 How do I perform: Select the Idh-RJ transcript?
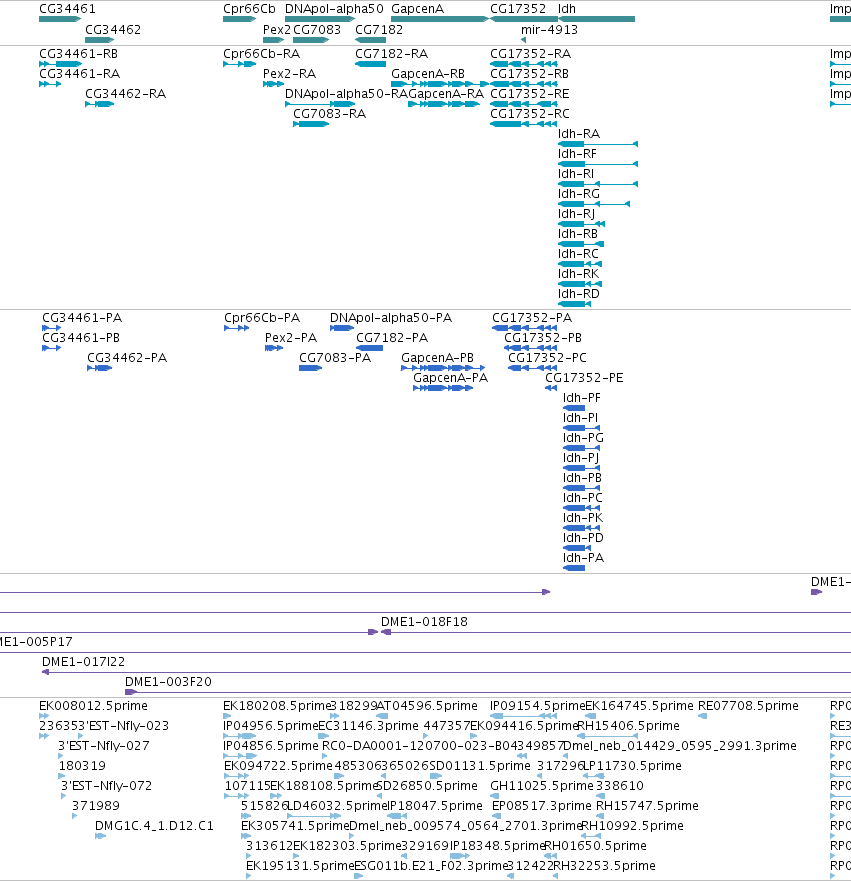581,224
